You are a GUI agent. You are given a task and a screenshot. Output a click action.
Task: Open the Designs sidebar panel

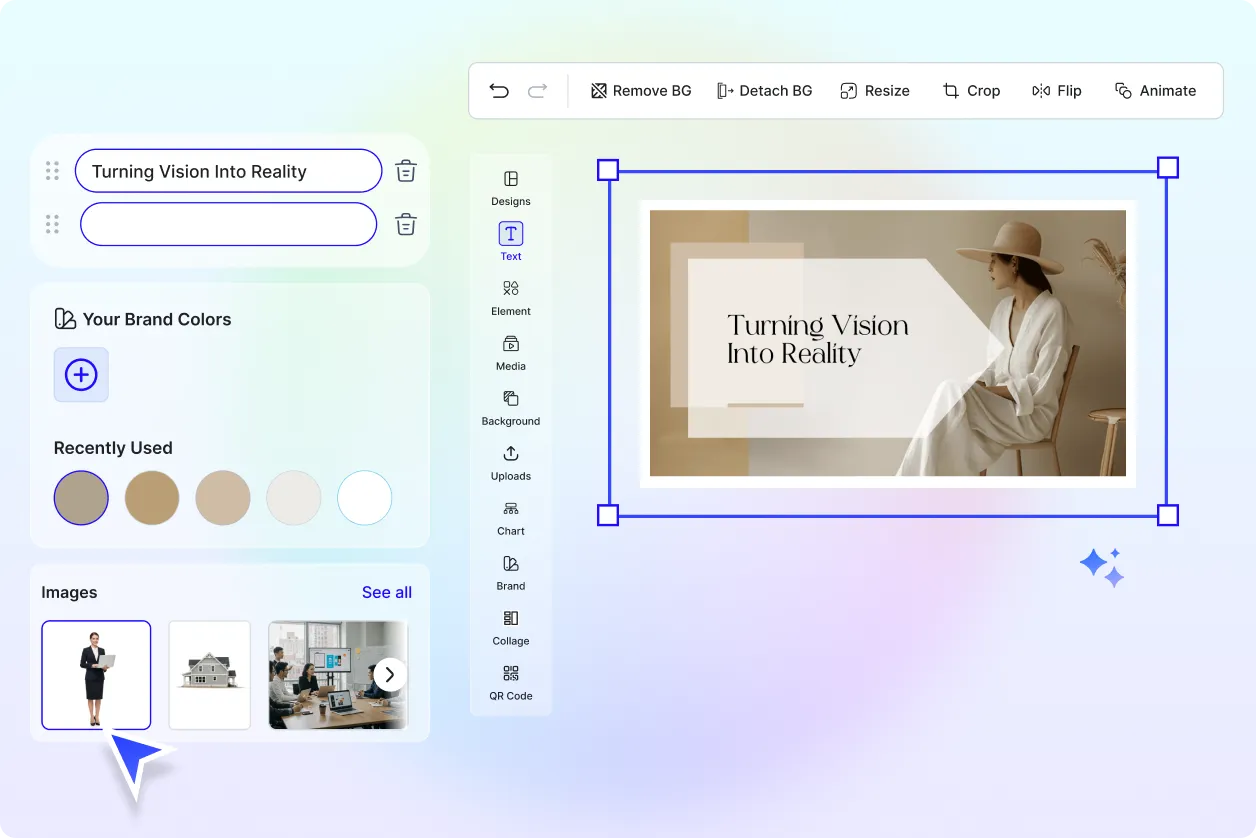pyautogui.click(x=511, y=187)
